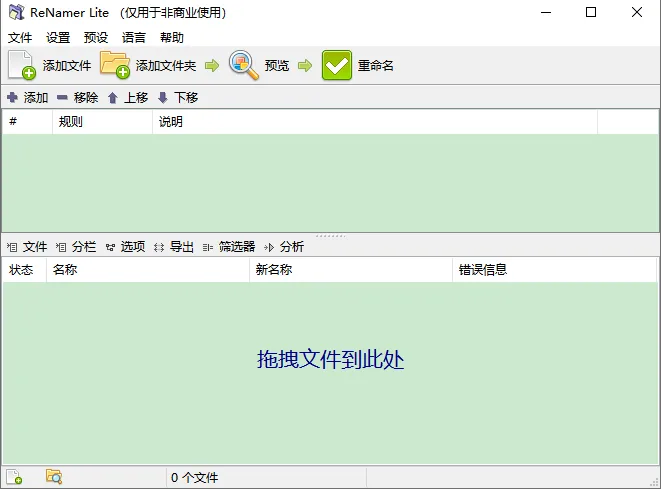Click the # column header in rules list
Viewport: 661px width, 489px height.
27,122
